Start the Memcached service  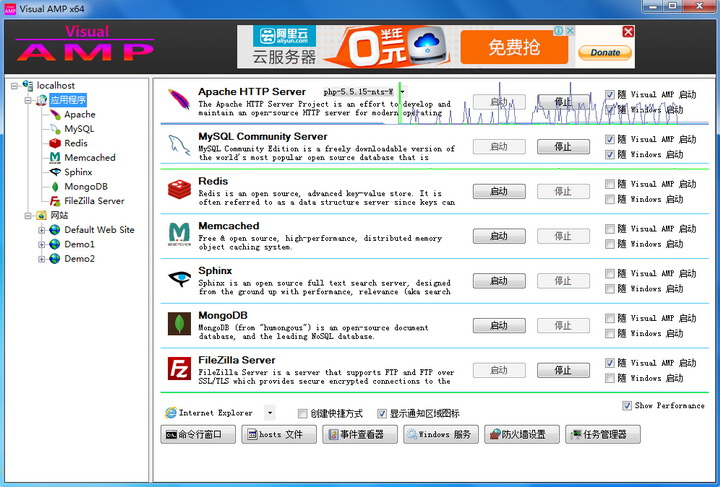499,236
